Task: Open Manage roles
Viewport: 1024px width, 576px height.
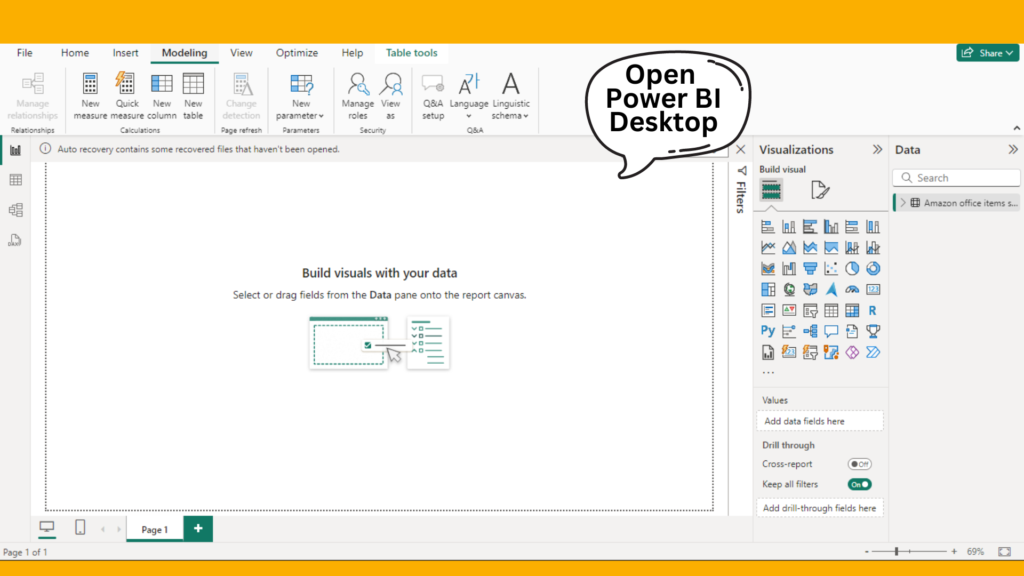Action: click(357, 96)
